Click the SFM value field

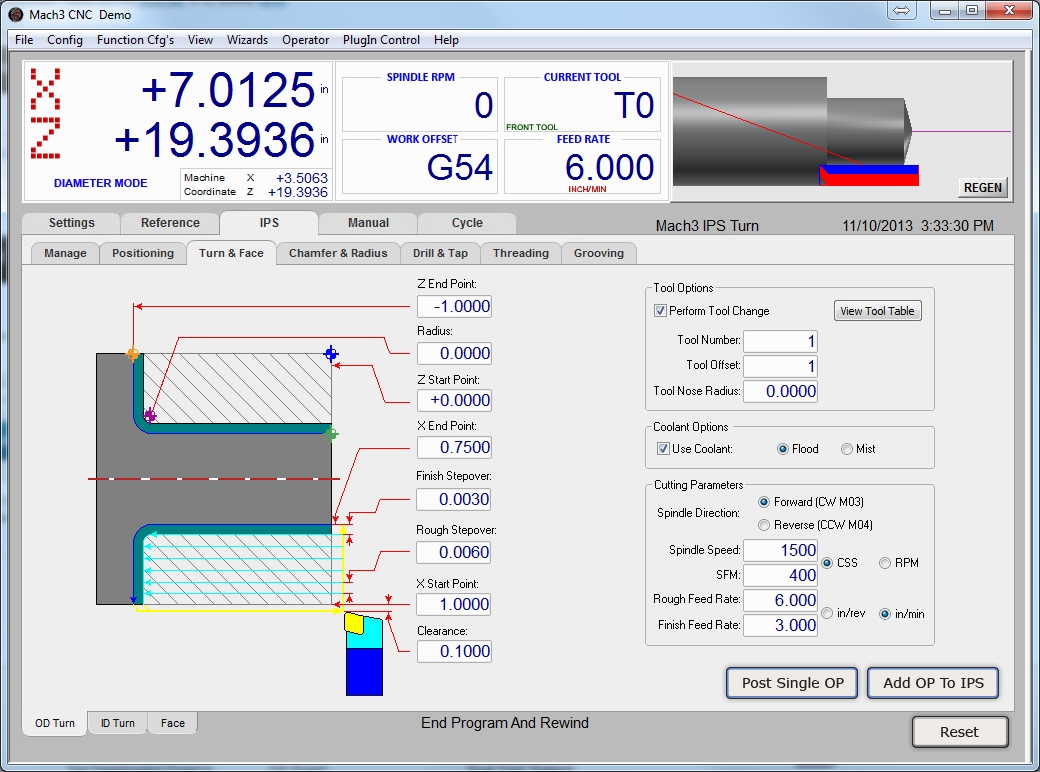(781, 575)
